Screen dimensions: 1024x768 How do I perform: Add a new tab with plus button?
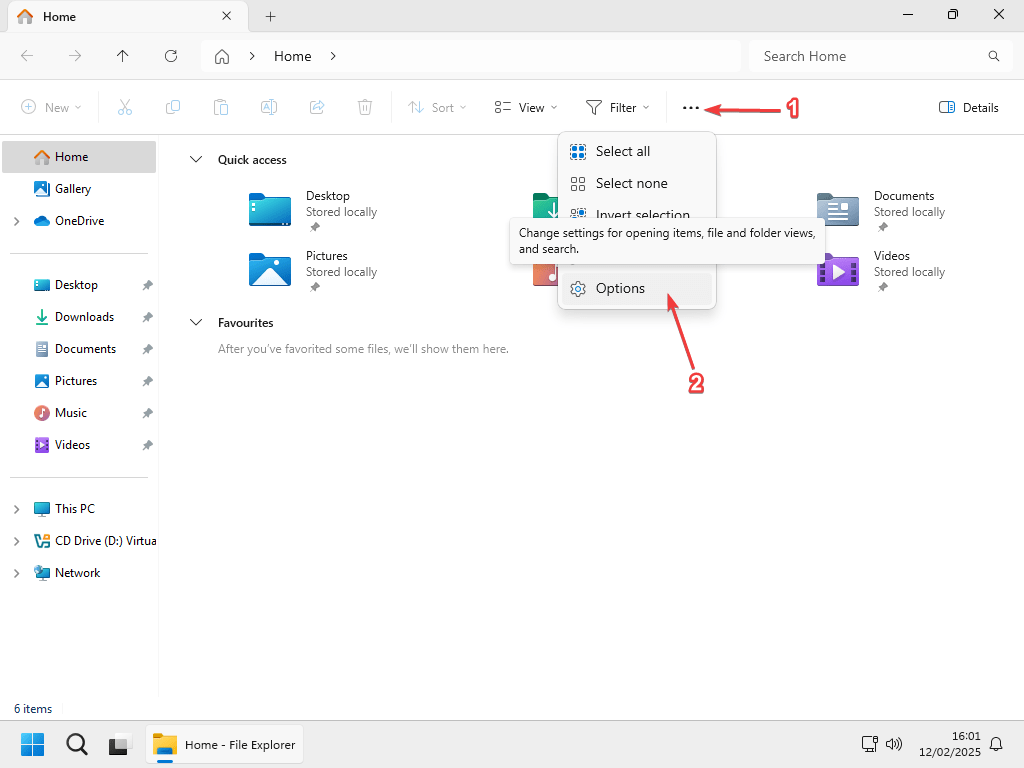[270, 17]
